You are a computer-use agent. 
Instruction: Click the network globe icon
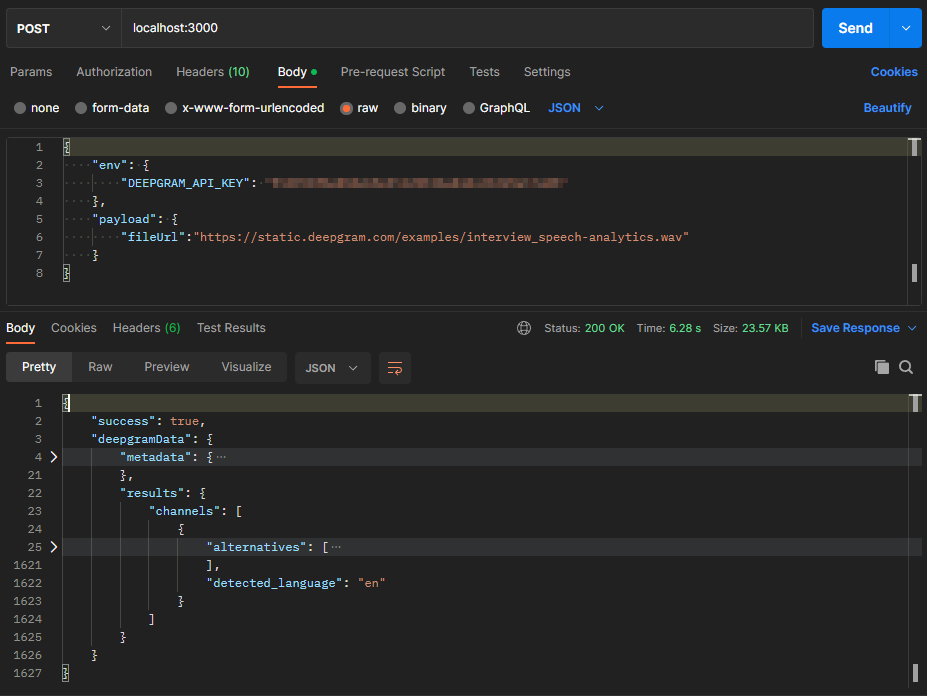[x=524, y=328]
